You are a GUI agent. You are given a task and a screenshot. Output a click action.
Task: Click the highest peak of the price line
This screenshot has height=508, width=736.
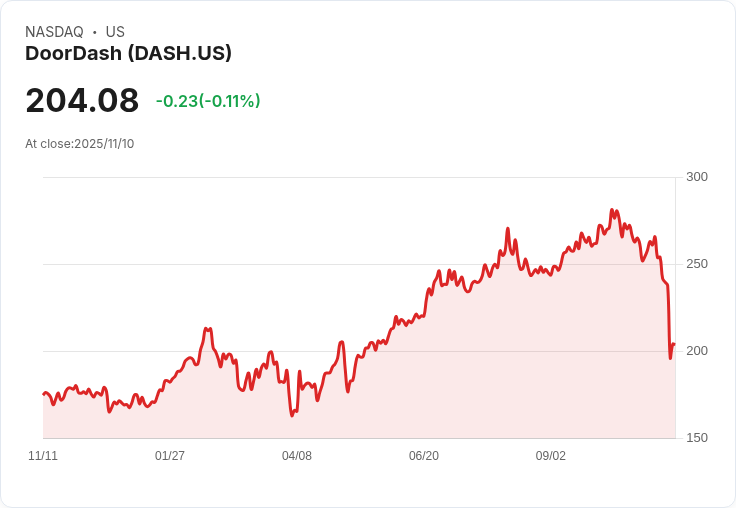click(612, 210)
